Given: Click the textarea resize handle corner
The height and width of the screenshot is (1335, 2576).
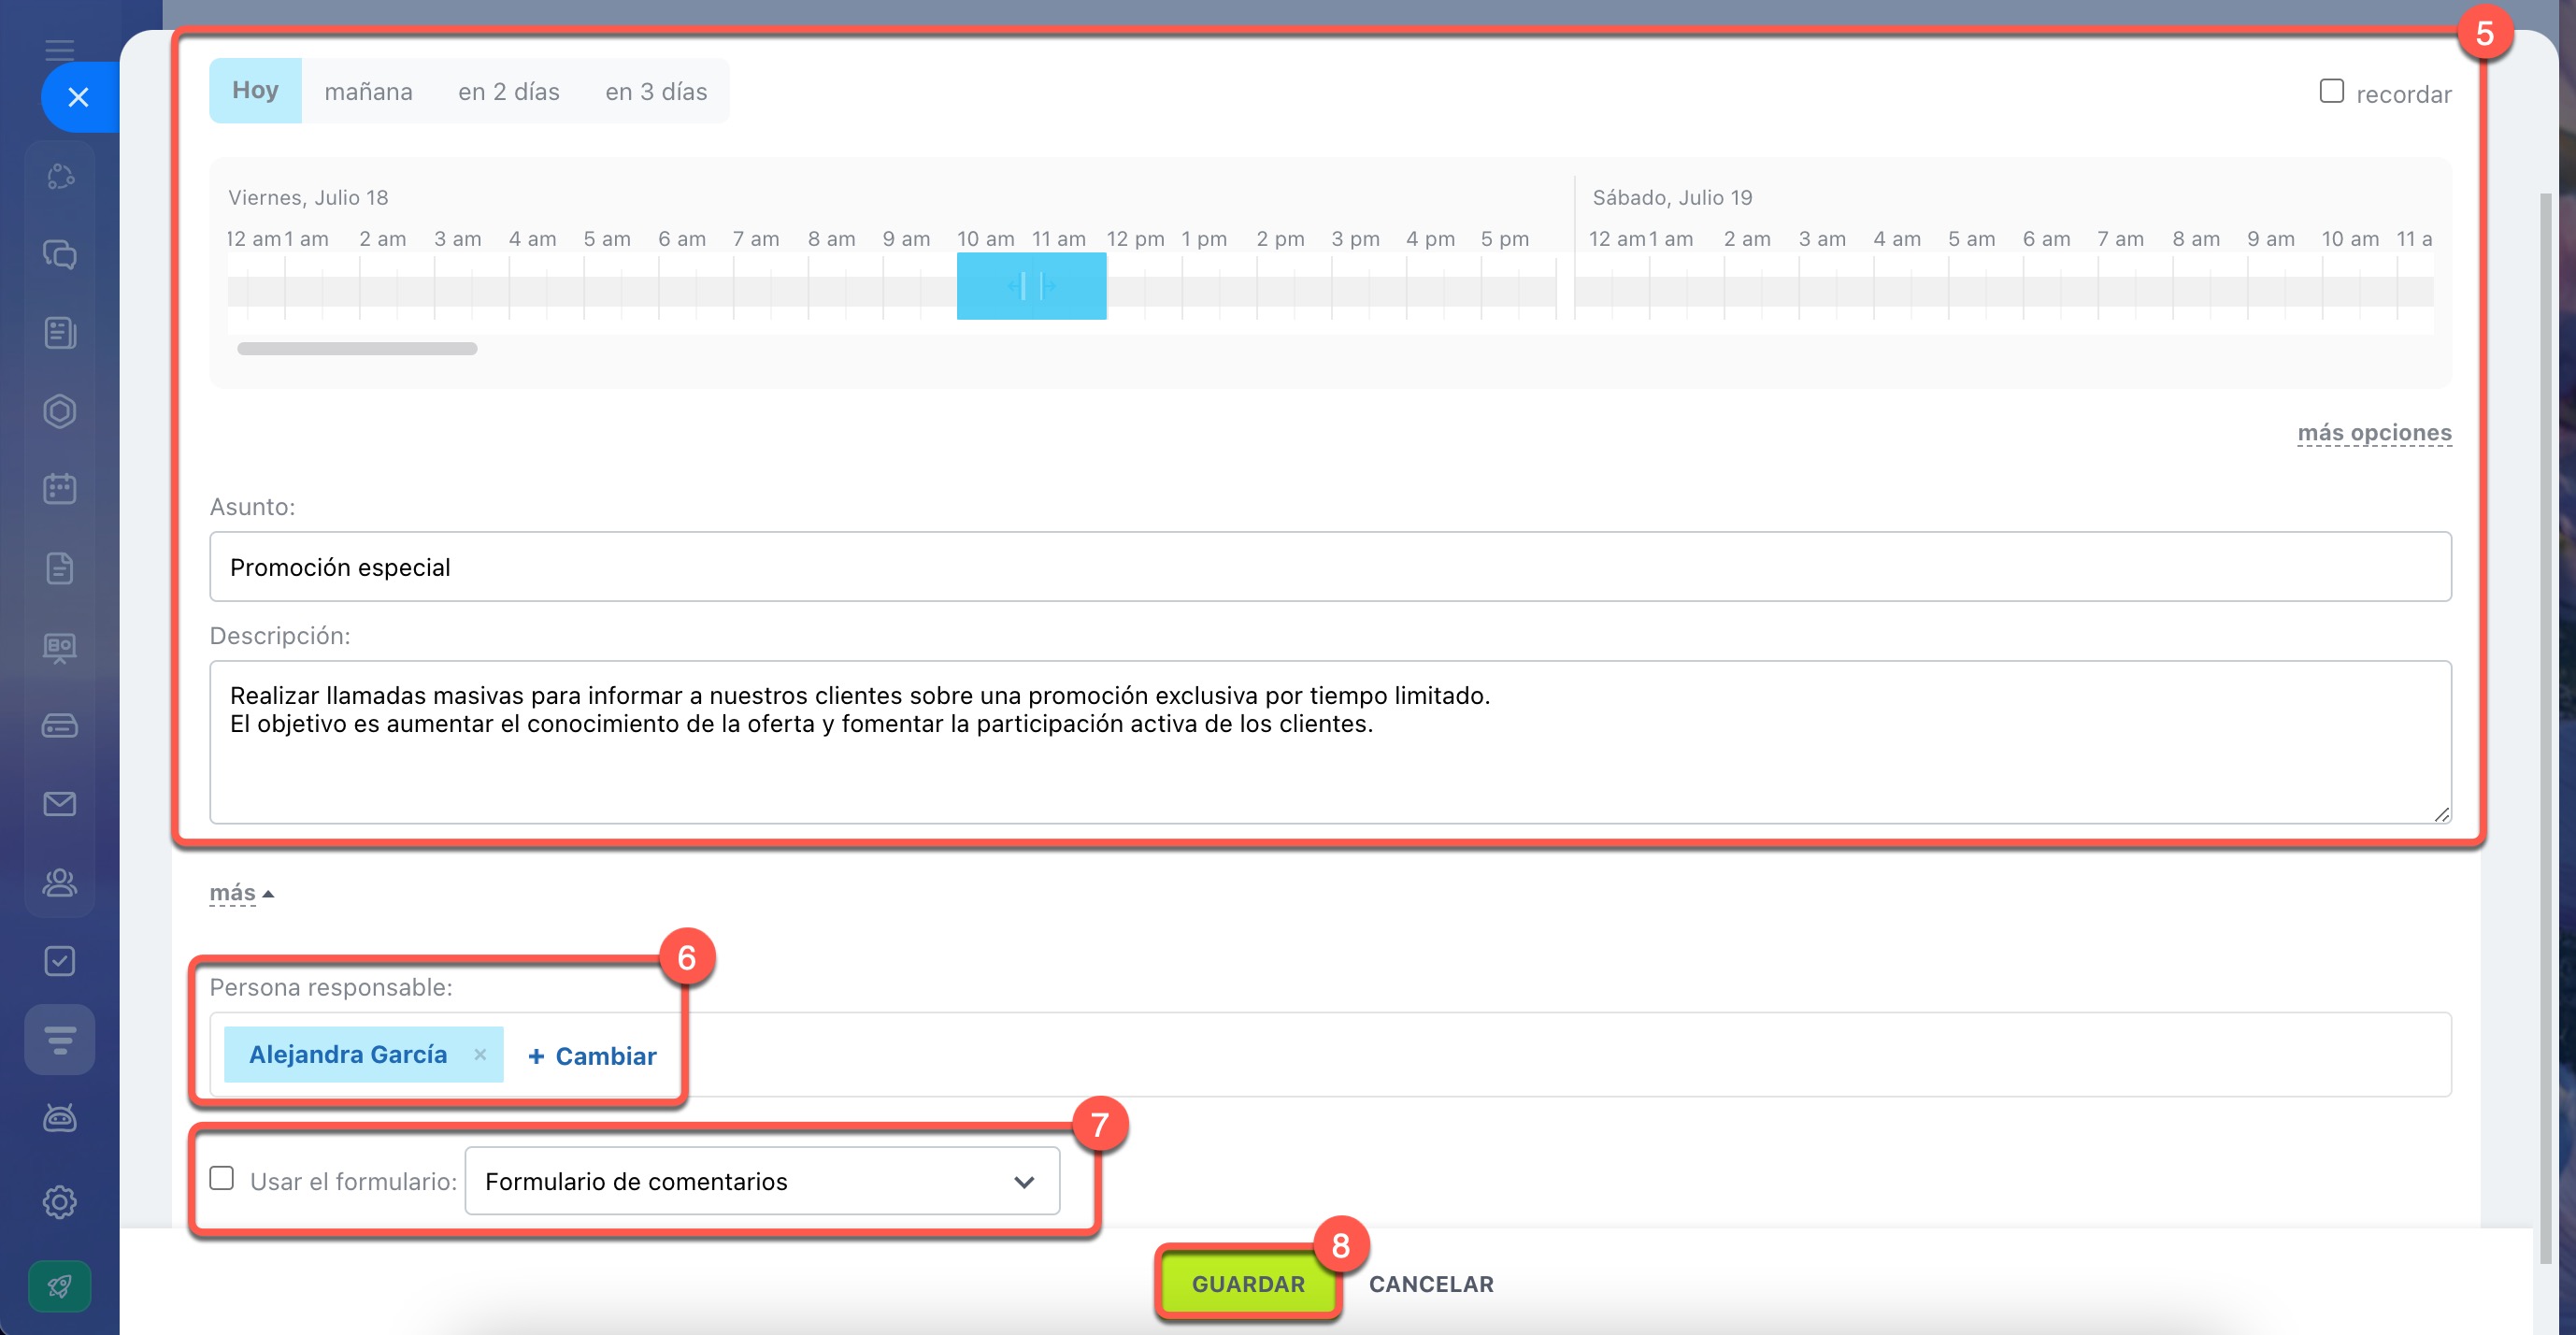Looking at the screenshot, I should 2441,814.
